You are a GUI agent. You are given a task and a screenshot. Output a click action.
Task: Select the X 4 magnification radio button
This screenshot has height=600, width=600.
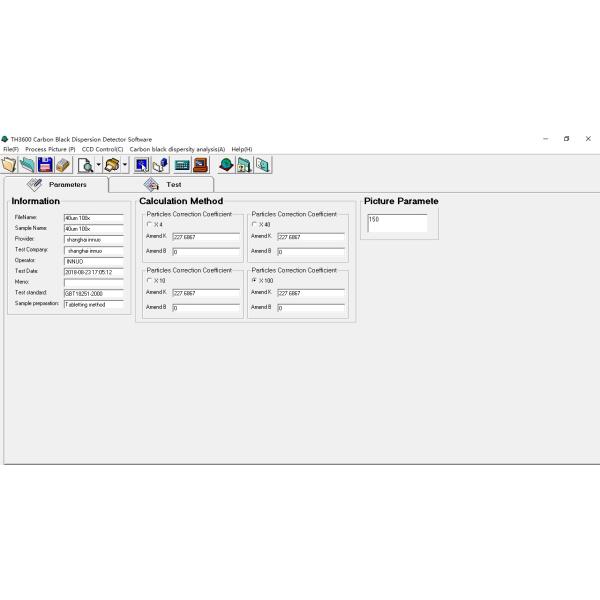coord(150,224)
